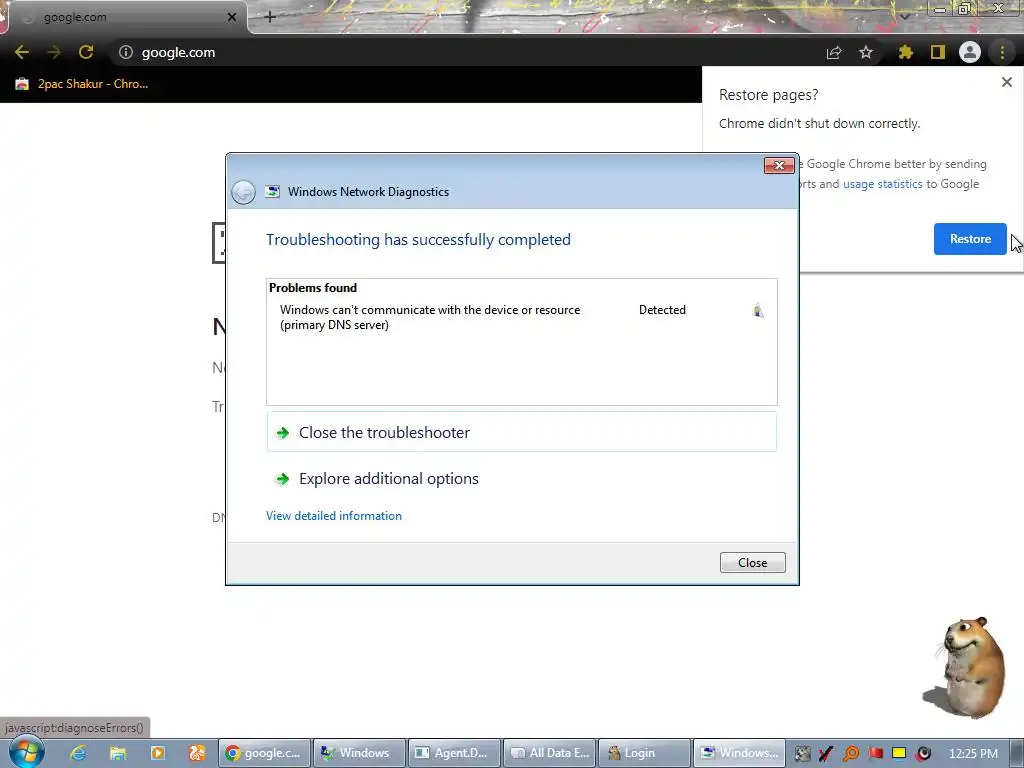The width and height of the screenshot is (1024, 768).
Task: Click the google.com address bar text
Action: pos(178,52)
